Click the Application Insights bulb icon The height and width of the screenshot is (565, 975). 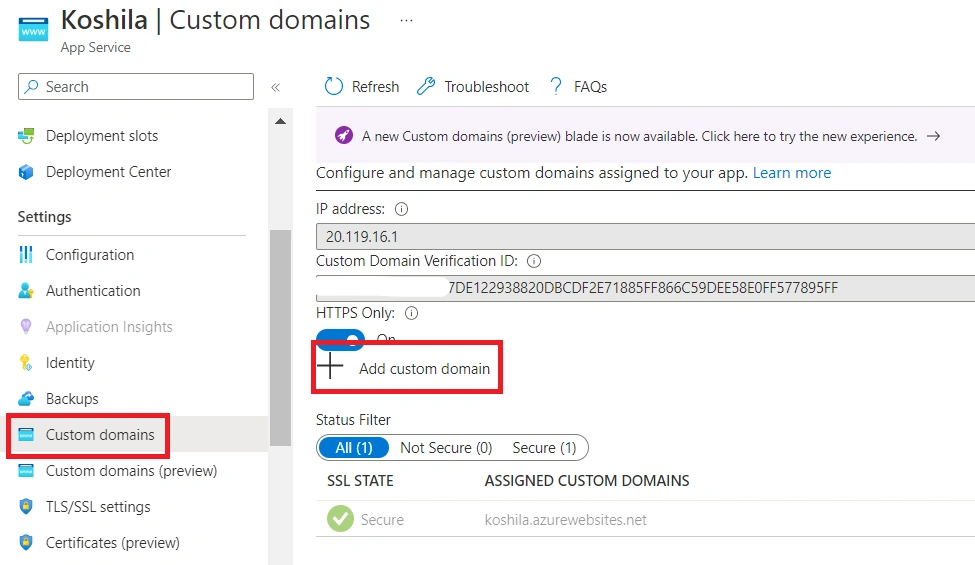click(x=26, y=326)
